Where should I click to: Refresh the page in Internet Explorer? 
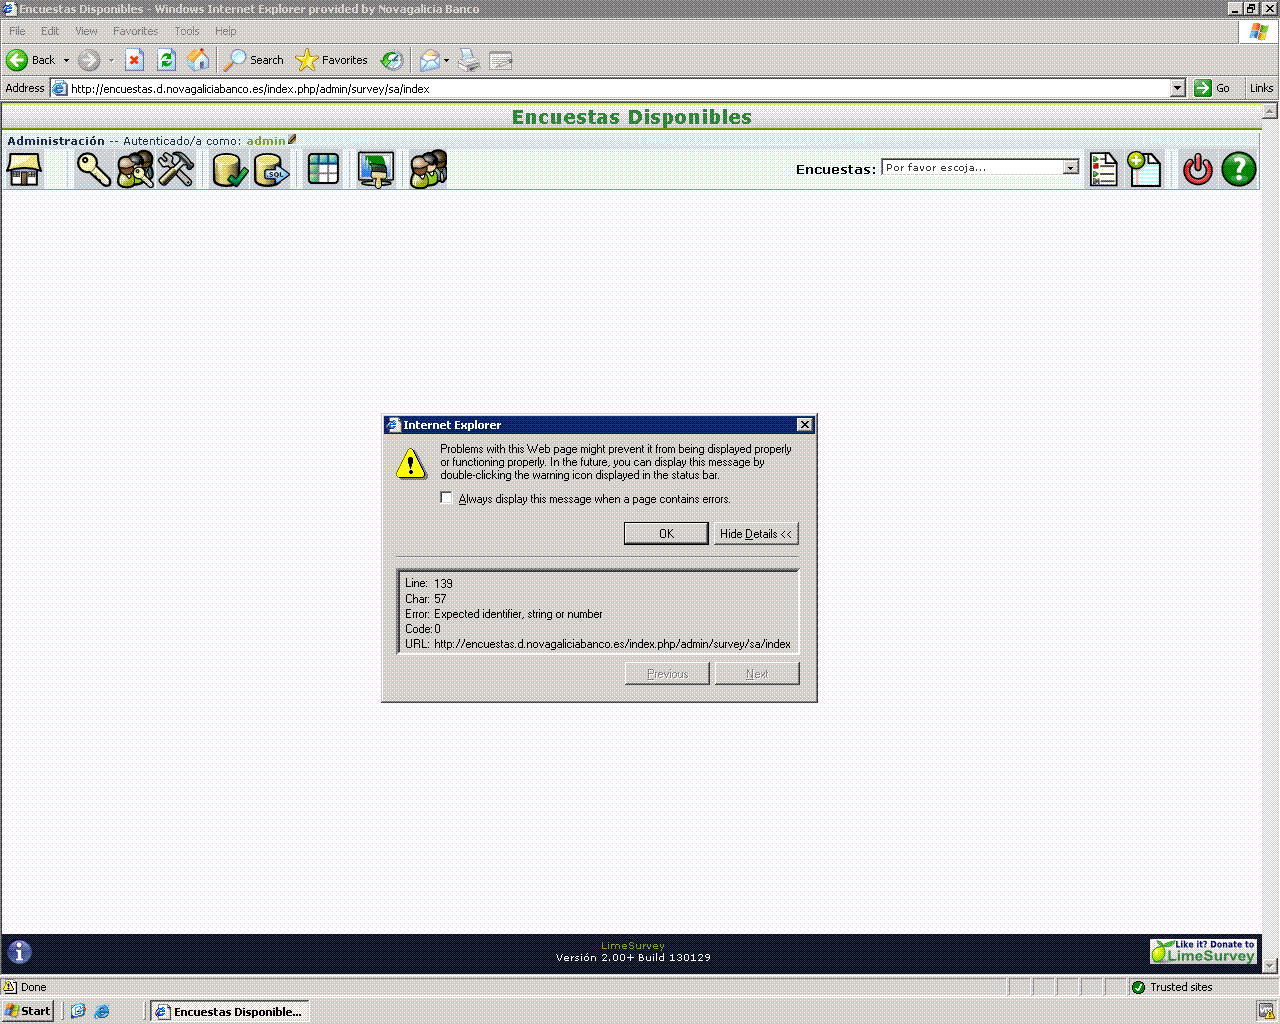pyautogui.click(x=166, y=60)
